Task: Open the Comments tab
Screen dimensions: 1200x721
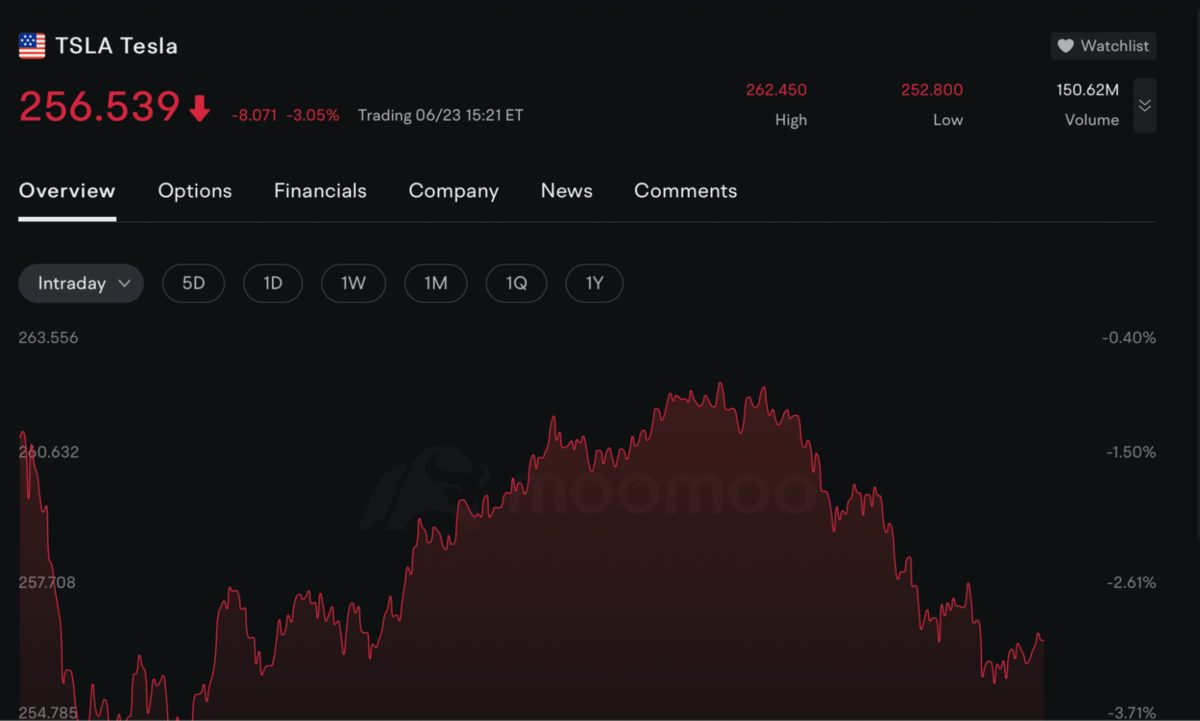Action: pyautogui.click(x=686, y=191)
